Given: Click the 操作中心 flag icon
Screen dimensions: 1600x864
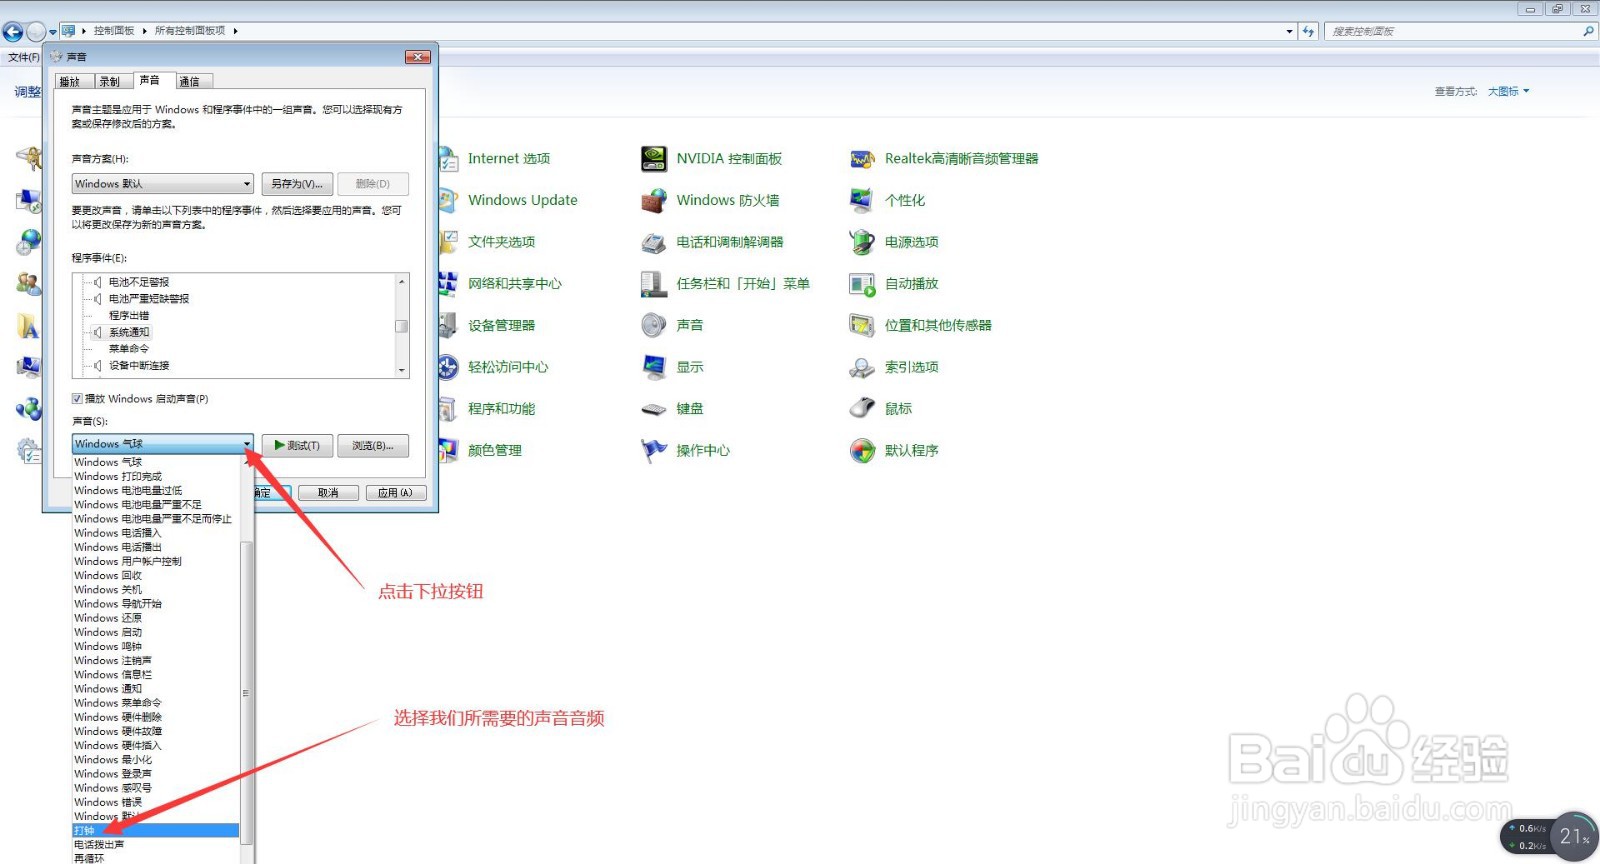Looking at the screenshot, I should coord(654,451).
